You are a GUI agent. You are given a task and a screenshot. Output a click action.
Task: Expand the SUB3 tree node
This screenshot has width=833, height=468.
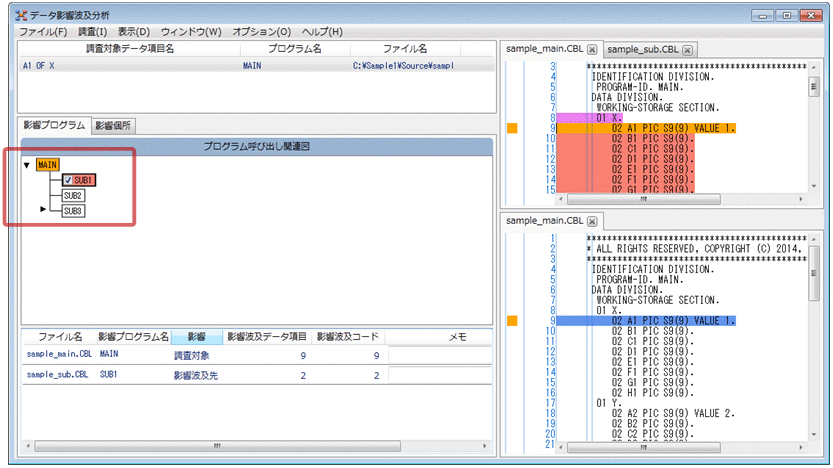43,209
